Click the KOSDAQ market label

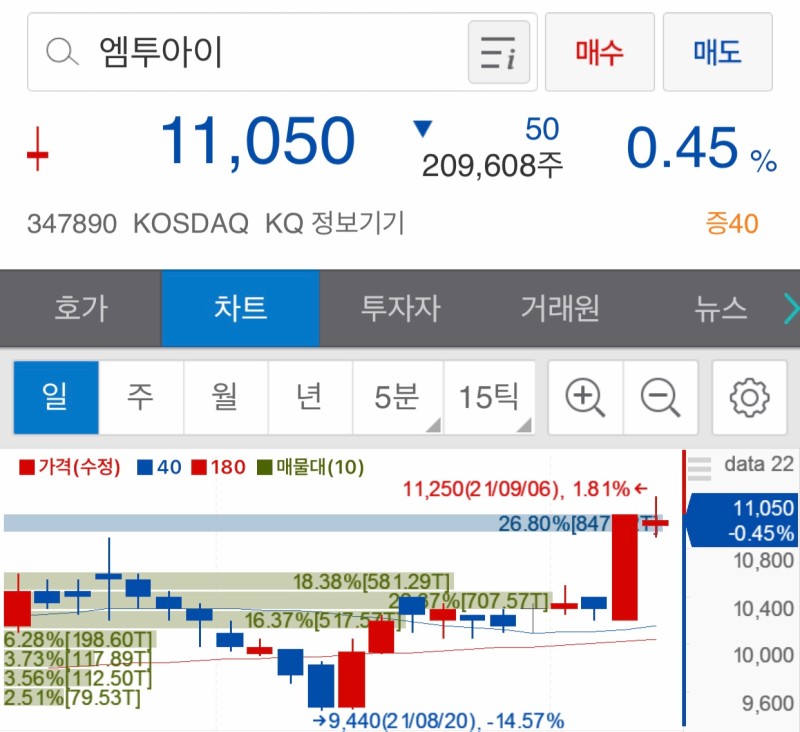click(x=191, y=224)
